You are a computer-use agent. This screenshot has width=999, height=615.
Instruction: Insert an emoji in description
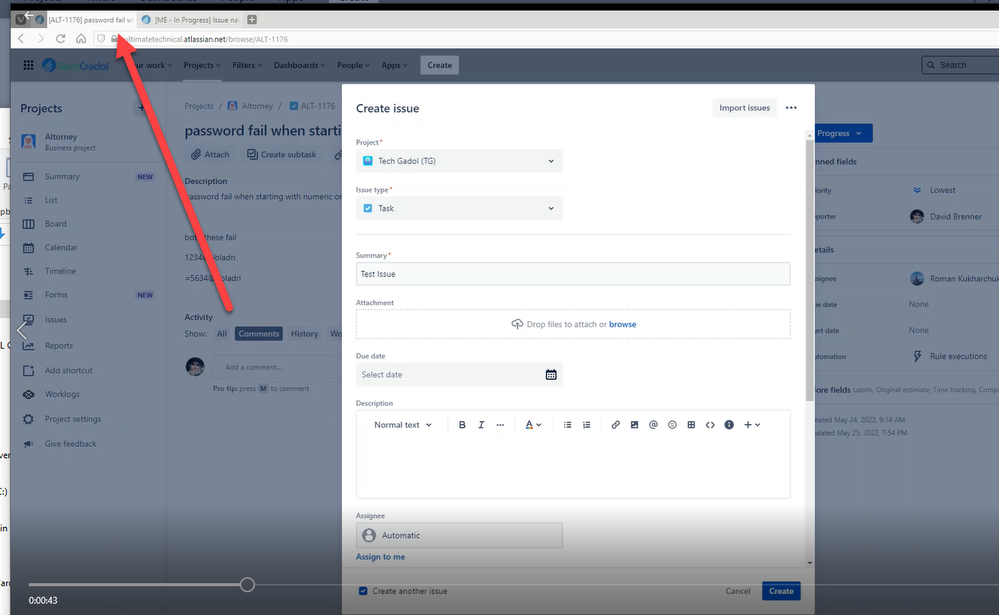pyautogui.click(x=672, y=425)
